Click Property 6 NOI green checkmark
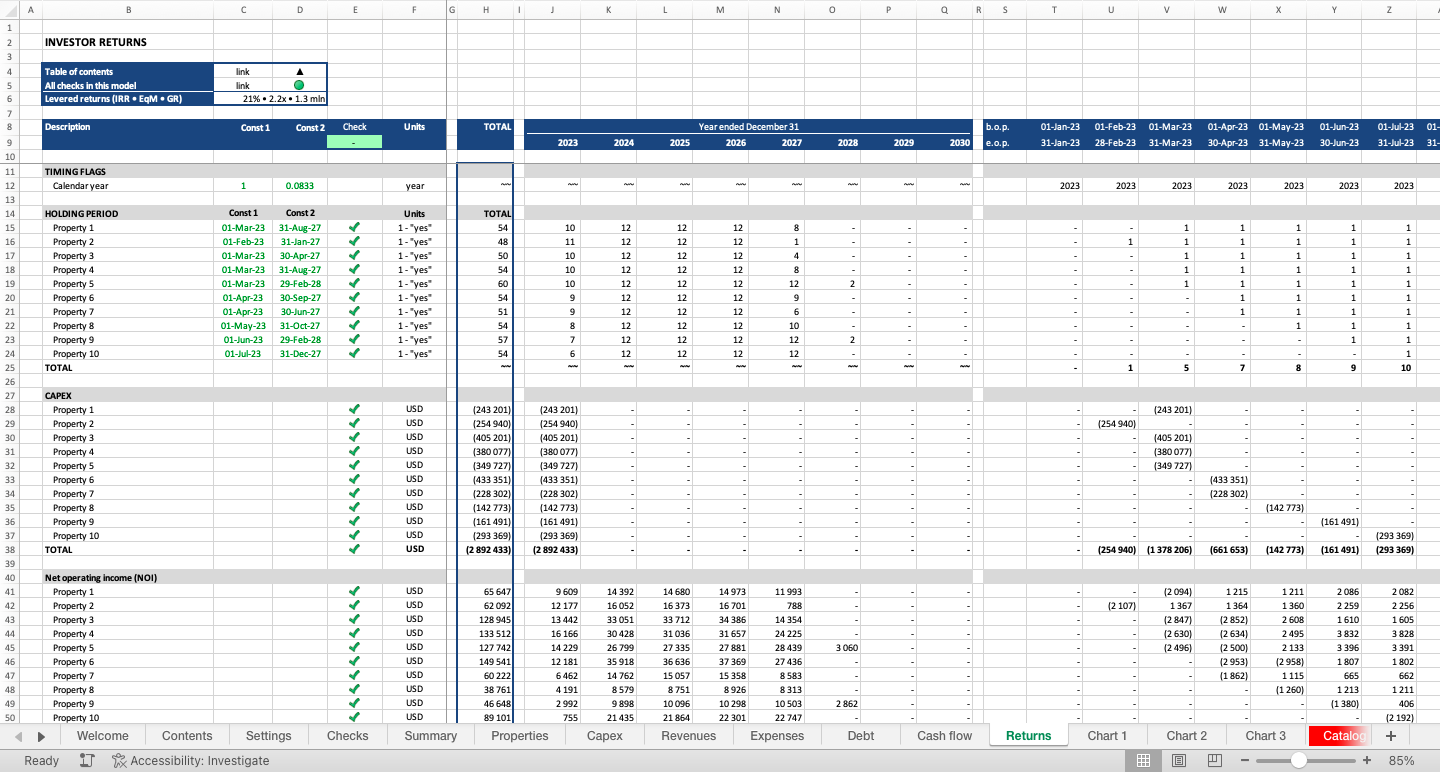 (x=354, y=662)
